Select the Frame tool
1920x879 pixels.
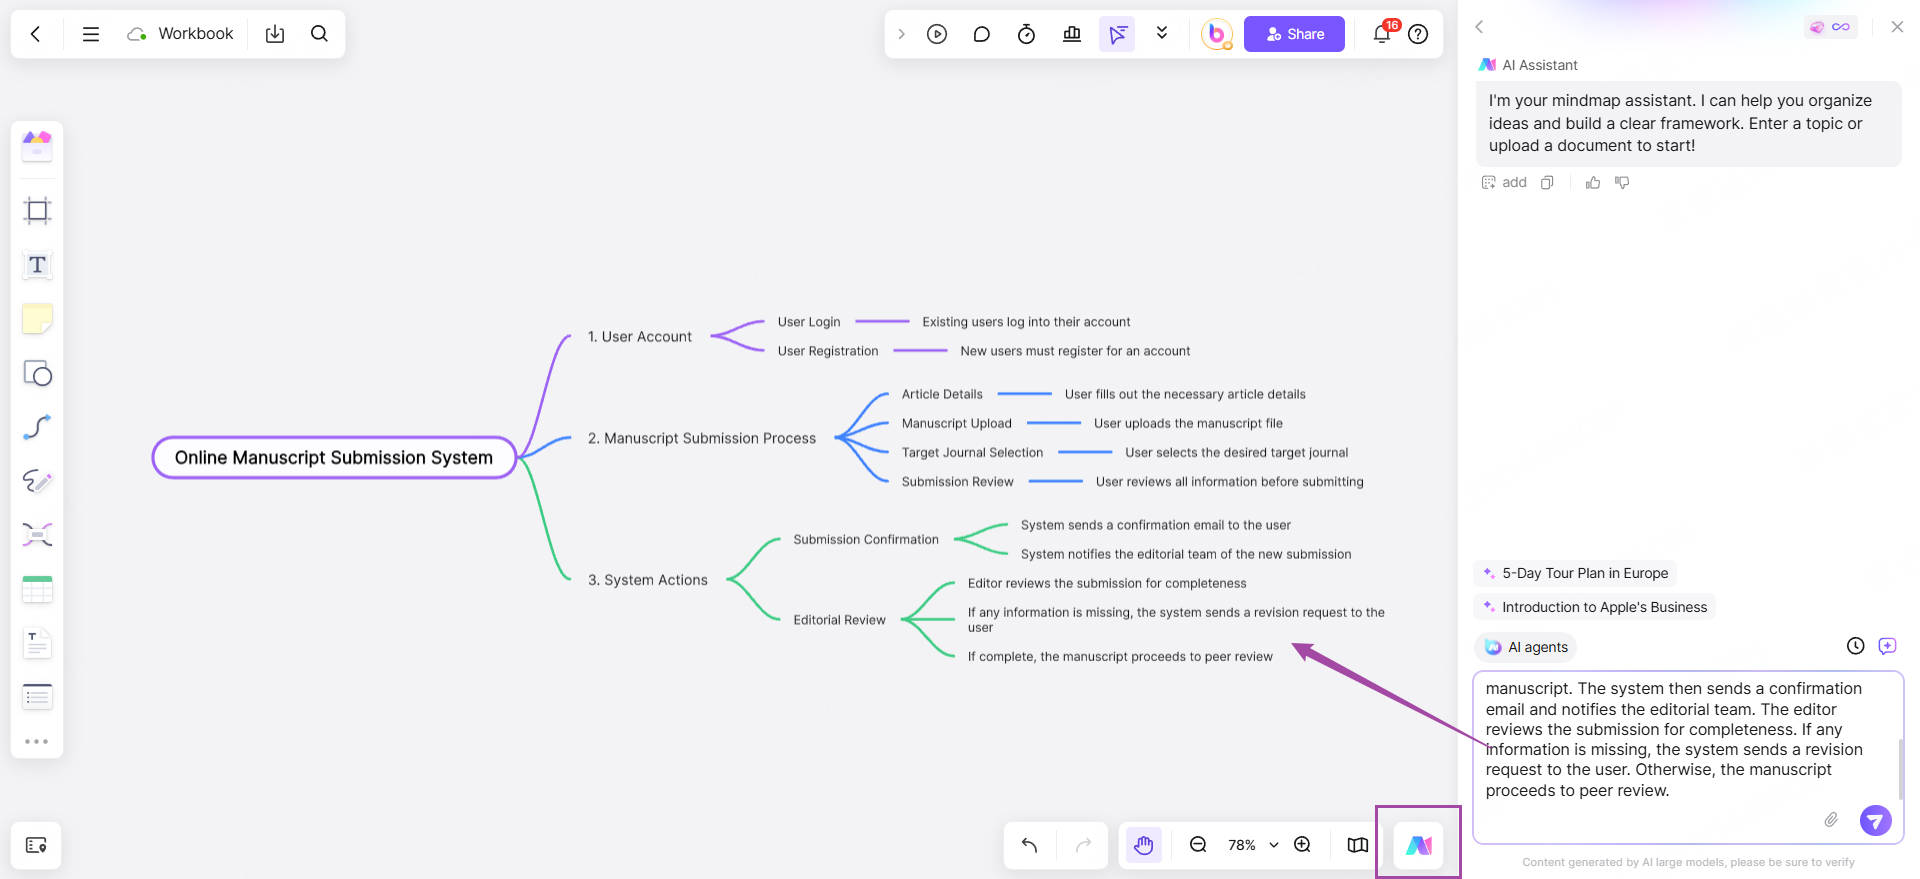coord(37,211)
